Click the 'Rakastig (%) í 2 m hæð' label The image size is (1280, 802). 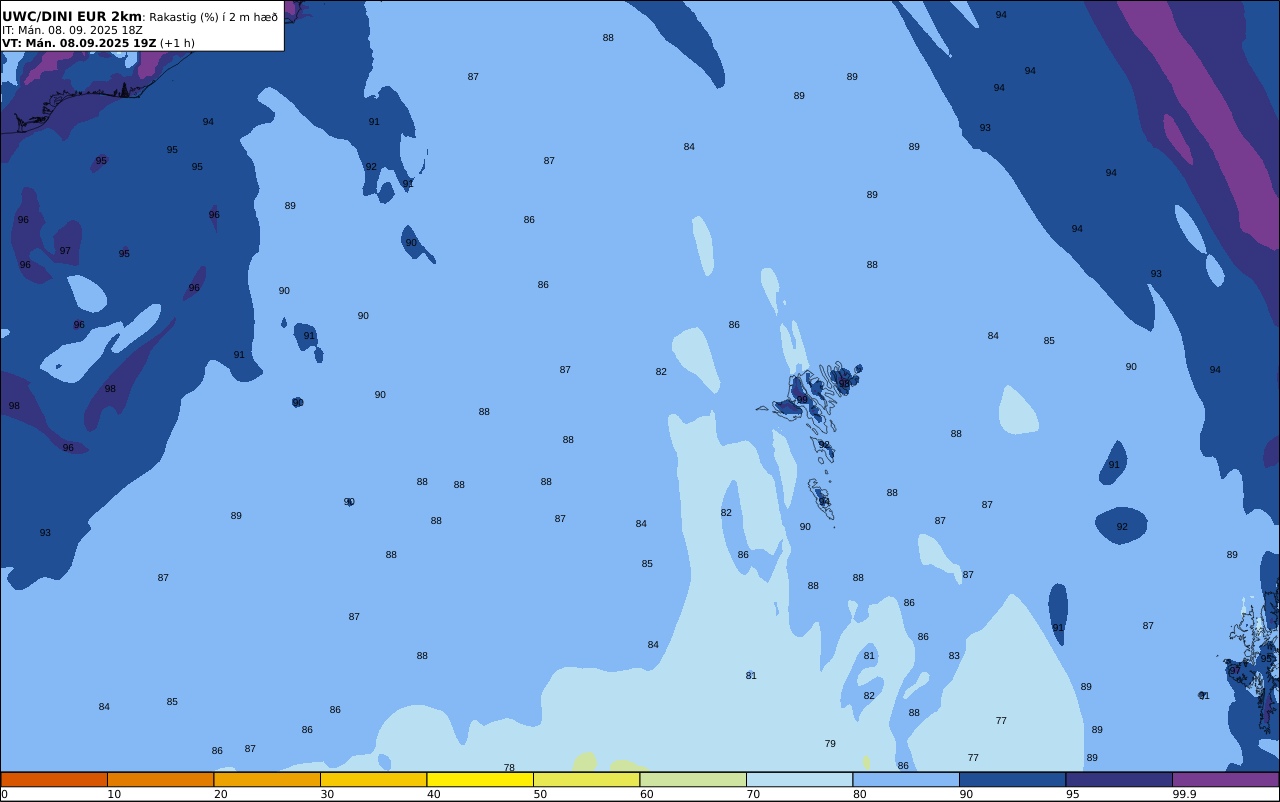[213, 17]
